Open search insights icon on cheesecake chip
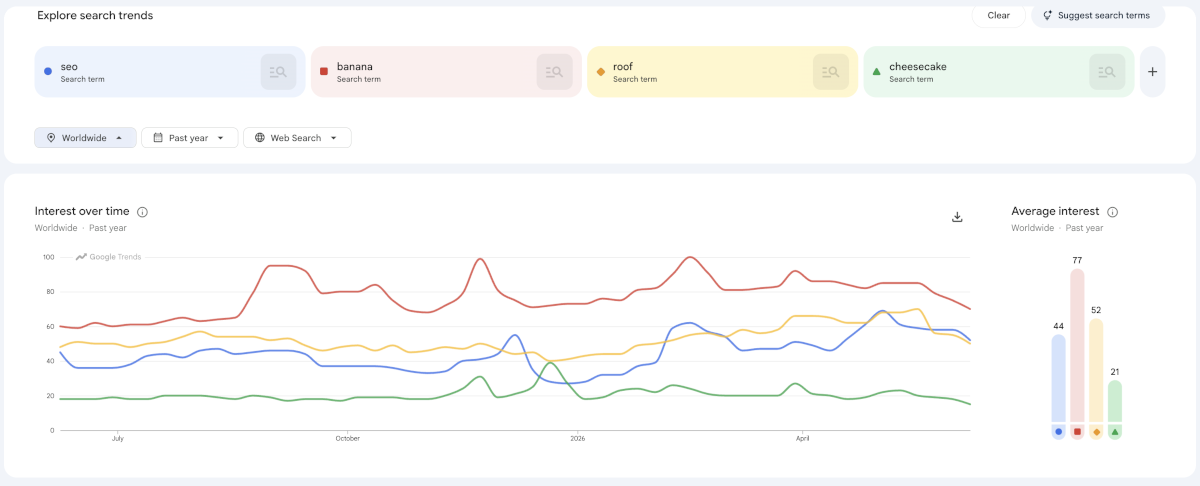Viewport: 1200px width, 486px height. point(1107,72)
